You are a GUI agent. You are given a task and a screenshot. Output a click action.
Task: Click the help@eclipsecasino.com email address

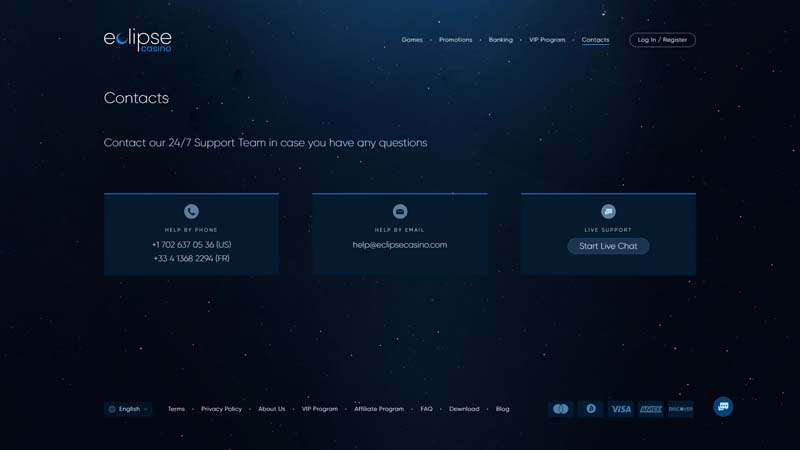400,245
